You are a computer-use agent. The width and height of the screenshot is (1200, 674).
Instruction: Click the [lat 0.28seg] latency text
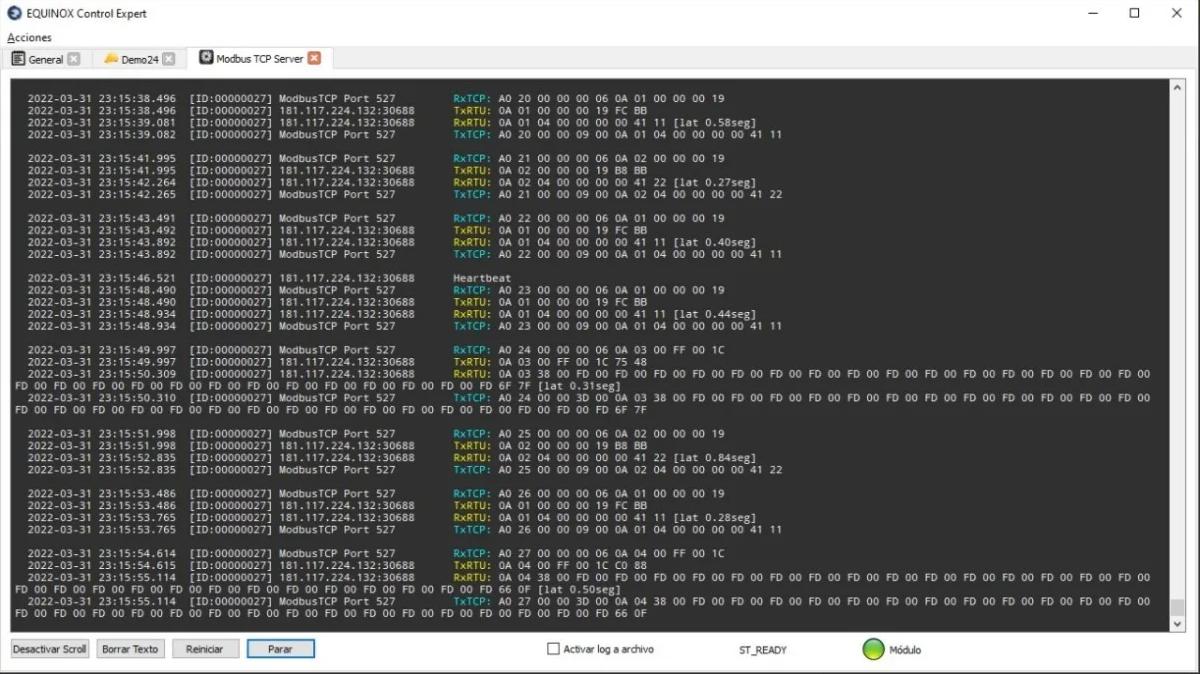click(715, 517)
